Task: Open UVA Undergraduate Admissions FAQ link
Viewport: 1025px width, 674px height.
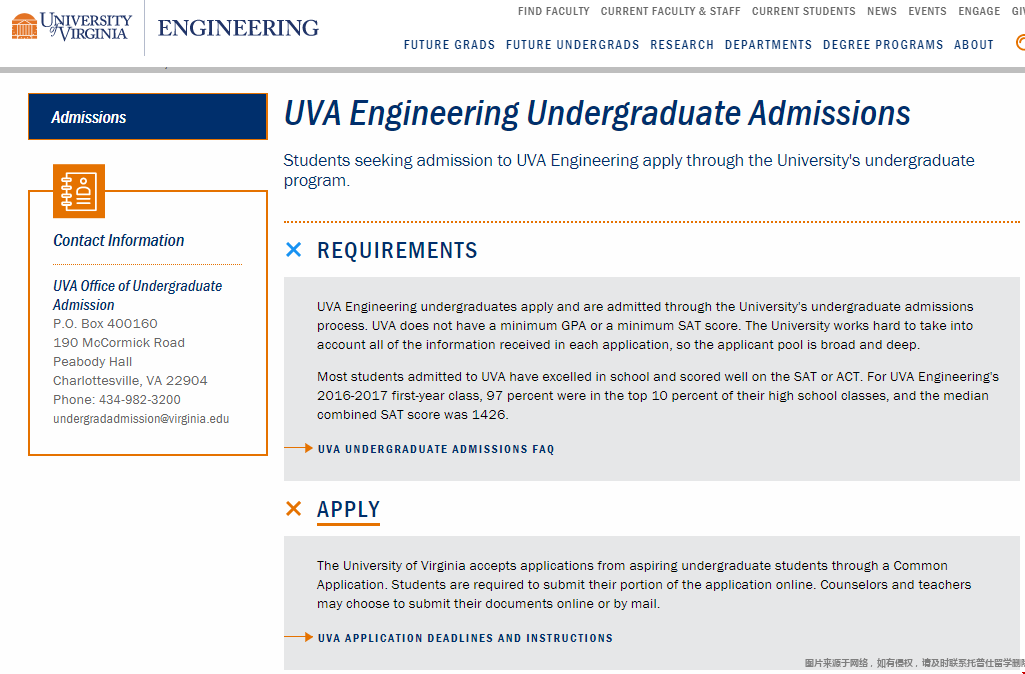Action: (x=436, y=449)
